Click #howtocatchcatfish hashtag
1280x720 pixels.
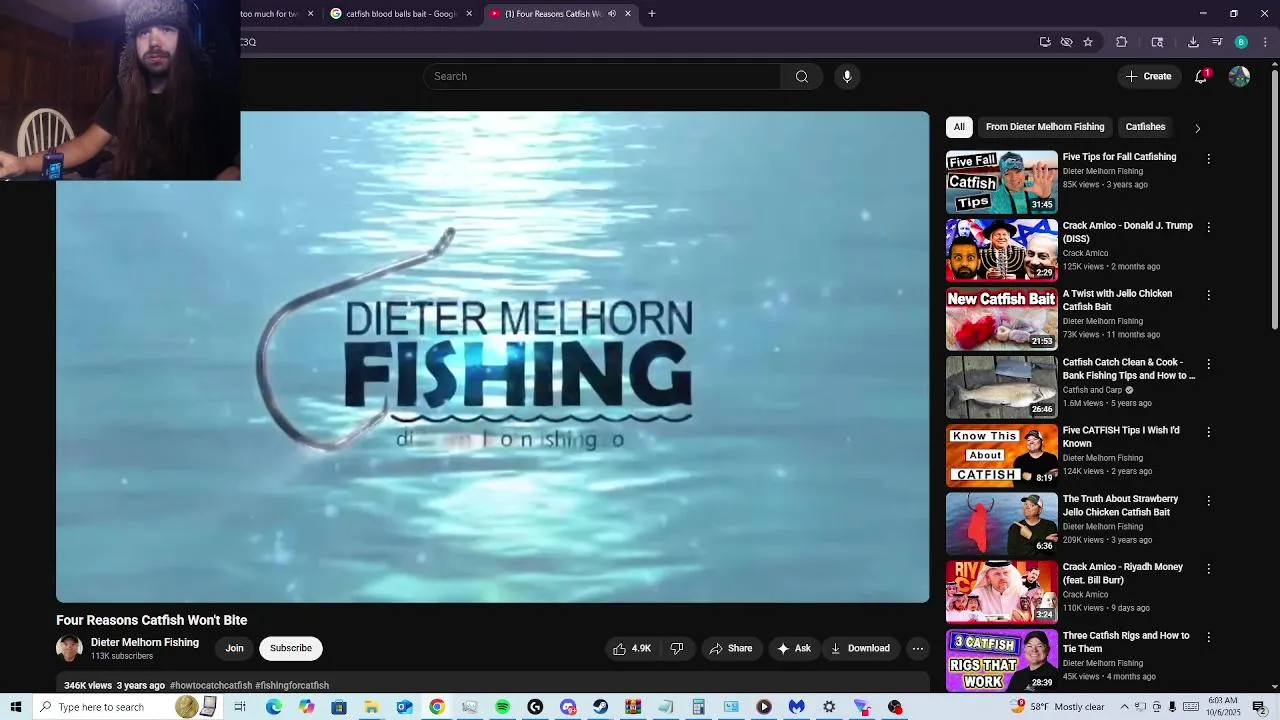211,686
